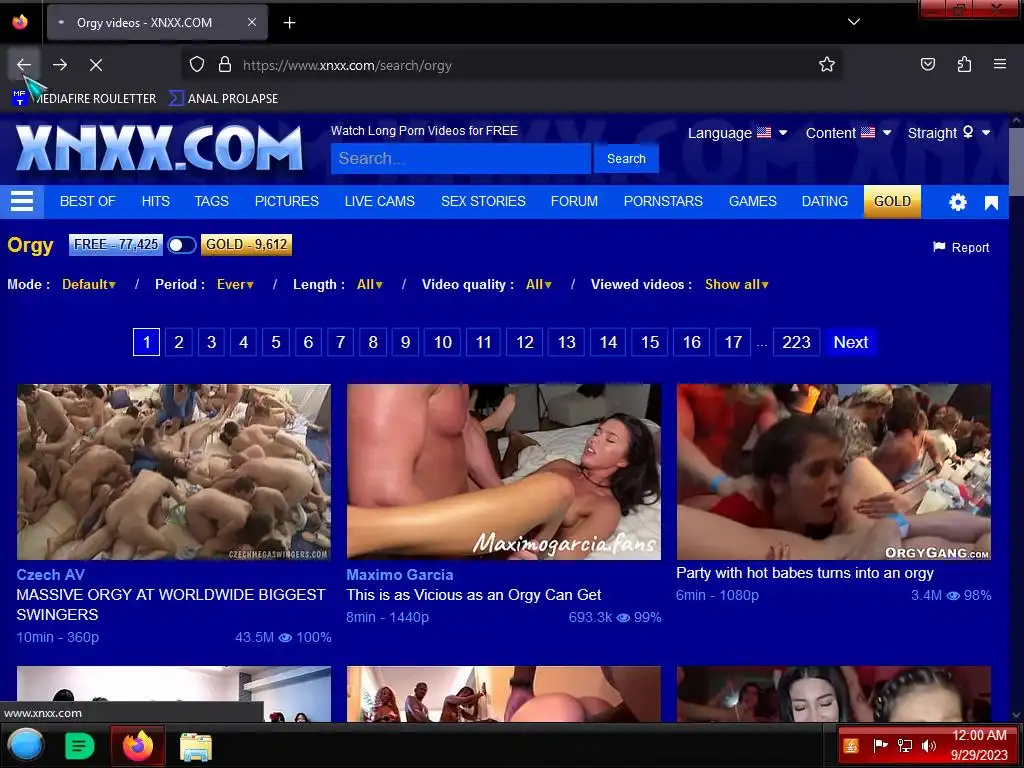Close the current browser tab

tap(251, 22)
